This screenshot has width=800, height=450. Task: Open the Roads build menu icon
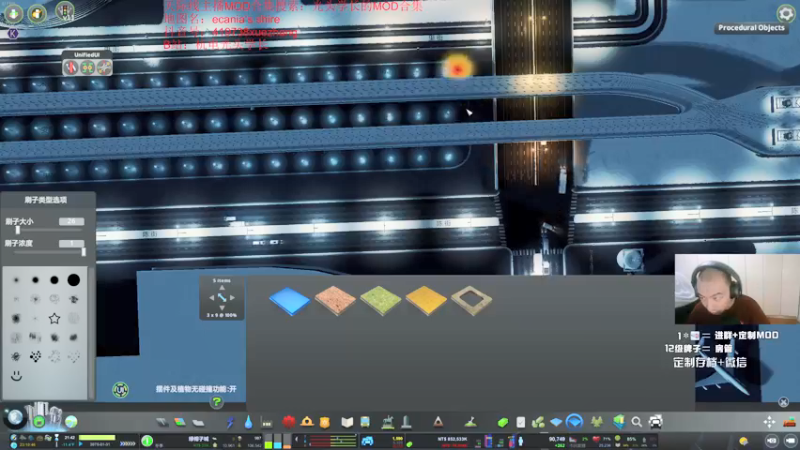tap(162, 422)
